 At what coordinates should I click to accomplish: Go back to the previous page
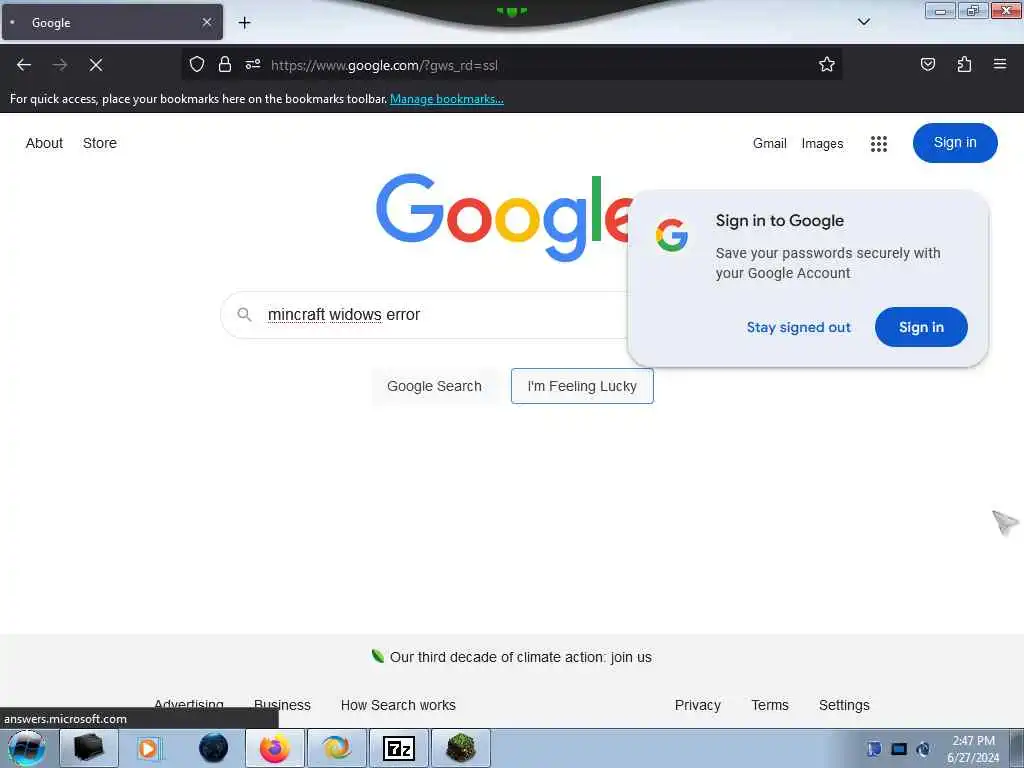click(x=24, y=65)
